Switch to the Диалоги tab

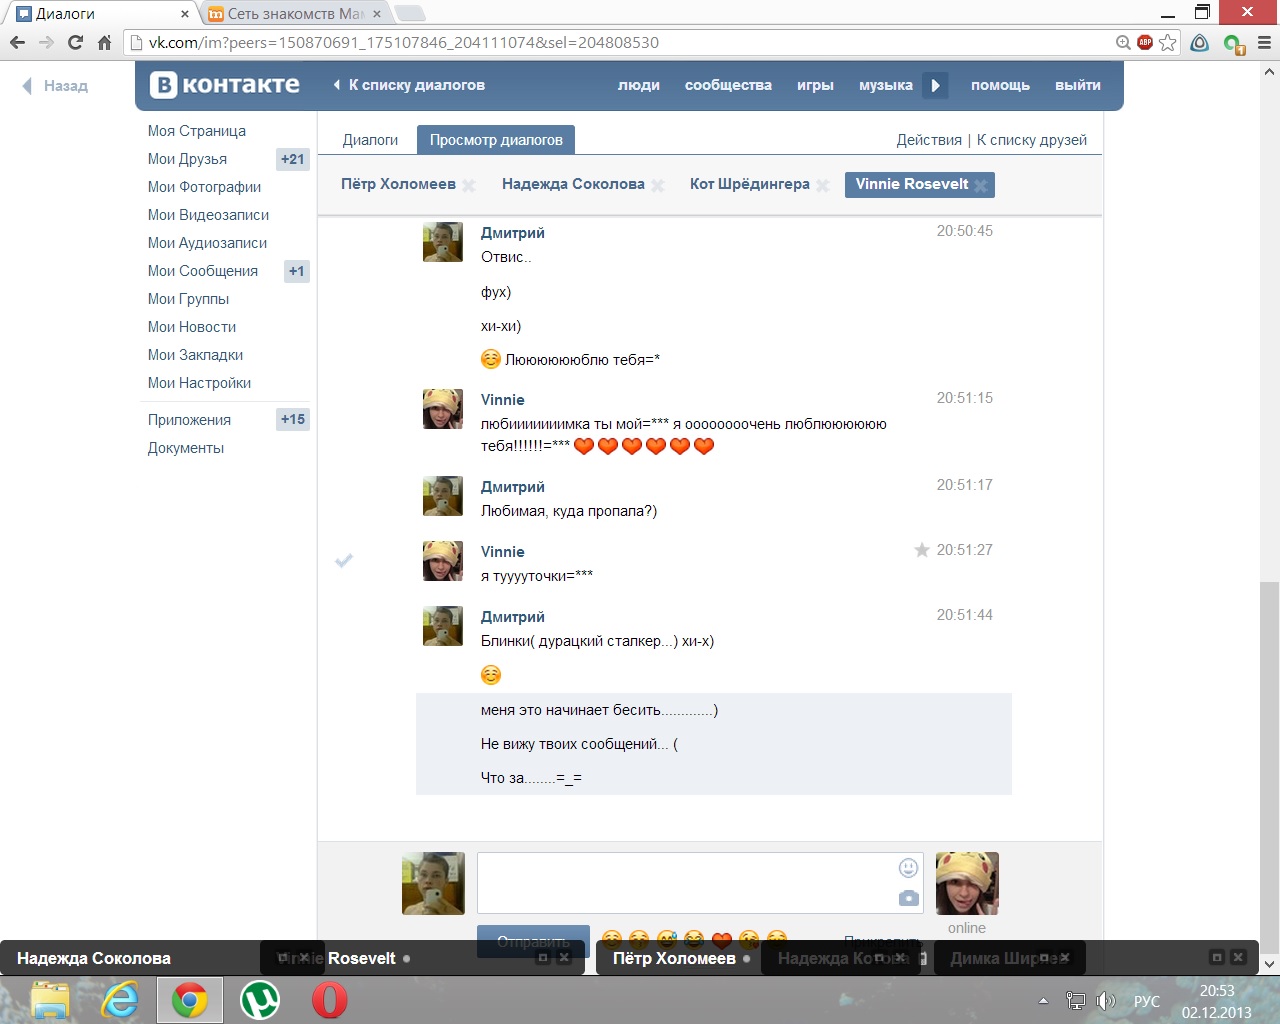tap(370, 140)
